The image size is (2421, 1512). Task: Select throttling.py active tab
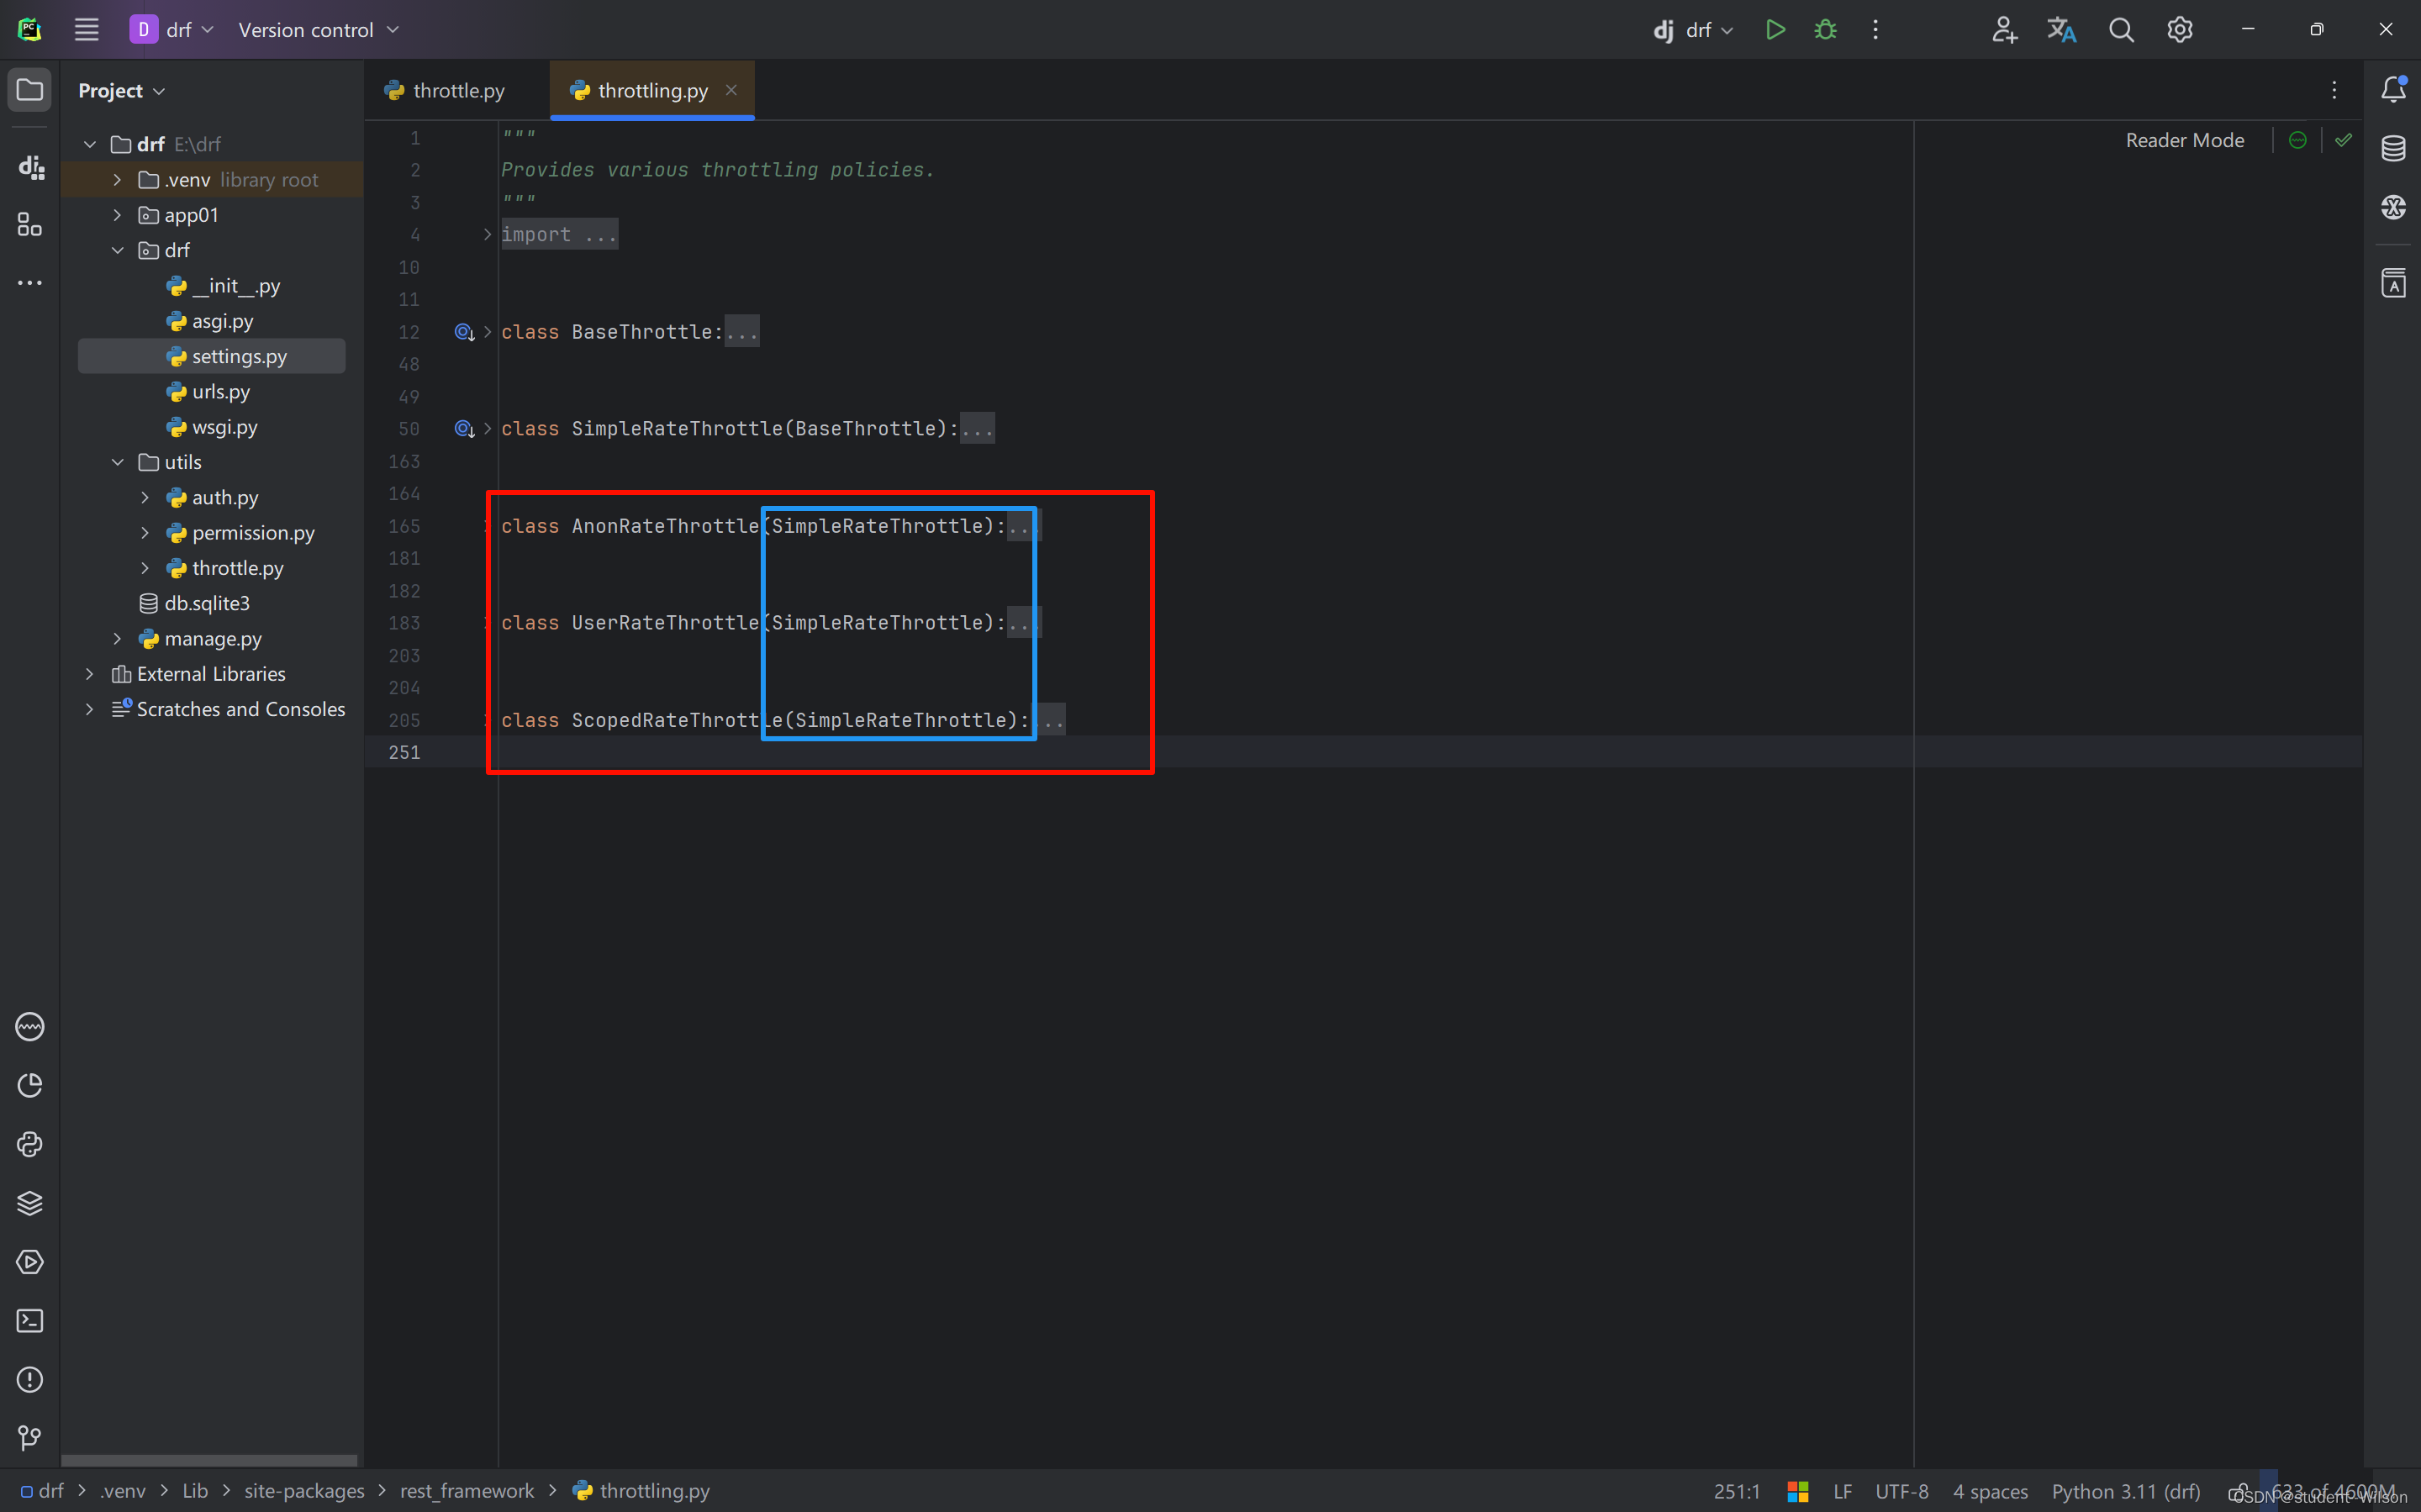point(653,91)
